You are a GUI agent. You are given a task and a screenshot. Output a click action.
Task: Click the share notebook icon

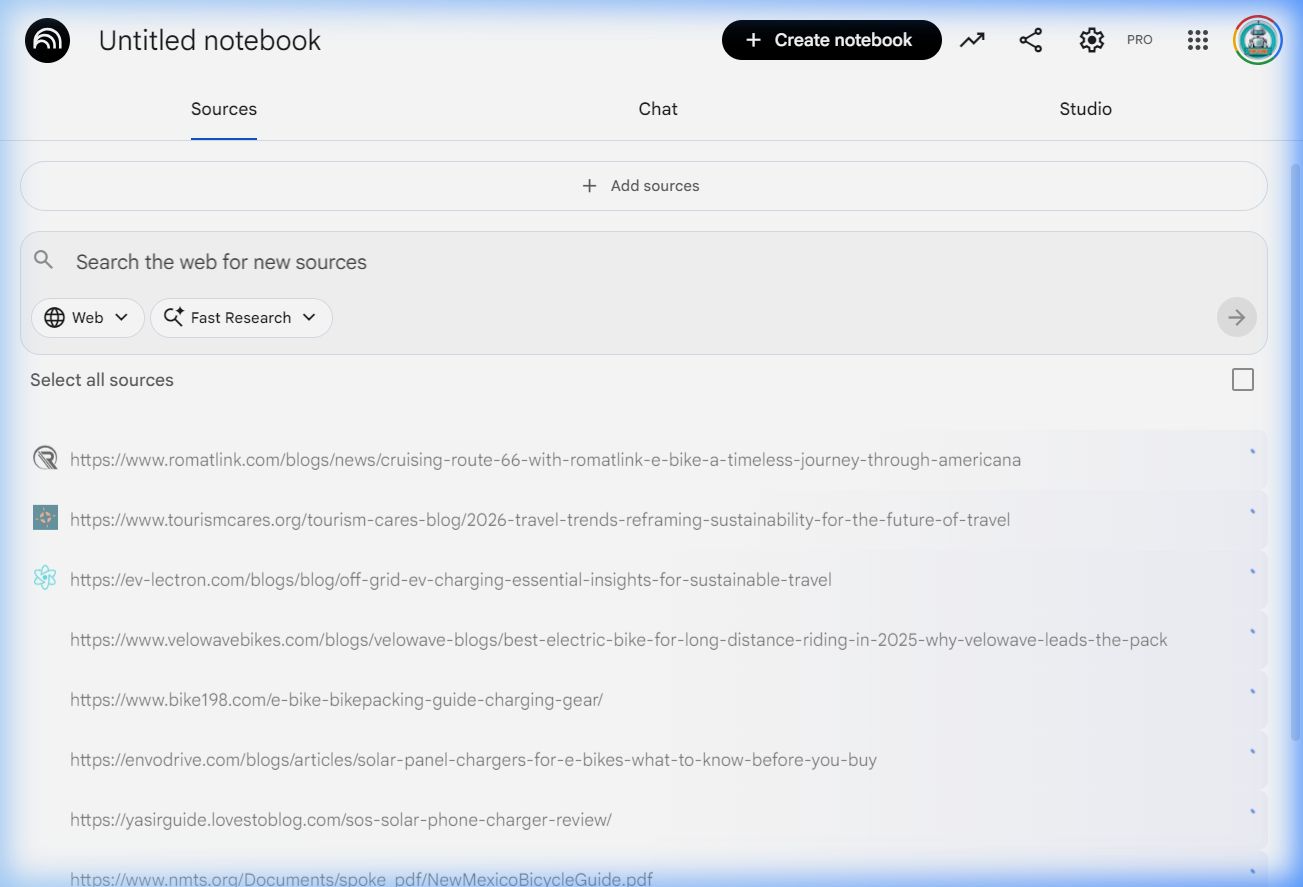pyautogui.click(x=1030, y=40)
